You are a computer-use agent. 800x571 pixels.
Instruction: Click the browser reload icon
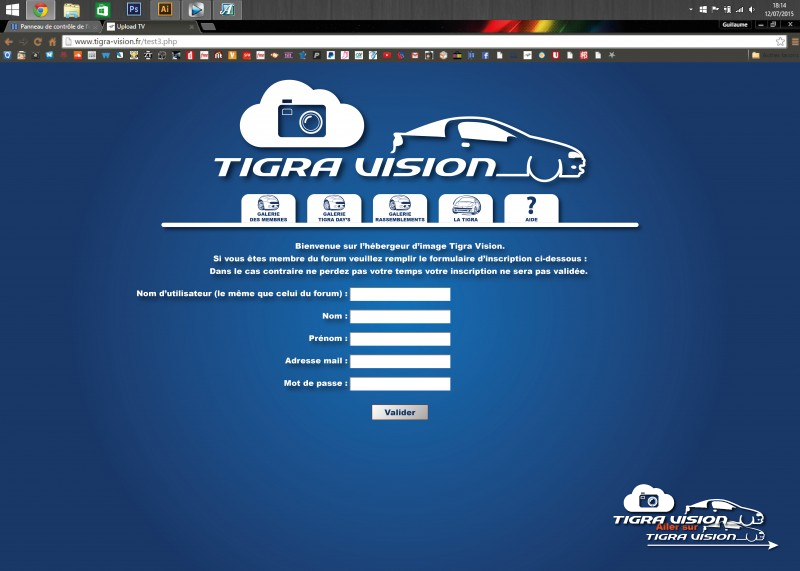38,42
